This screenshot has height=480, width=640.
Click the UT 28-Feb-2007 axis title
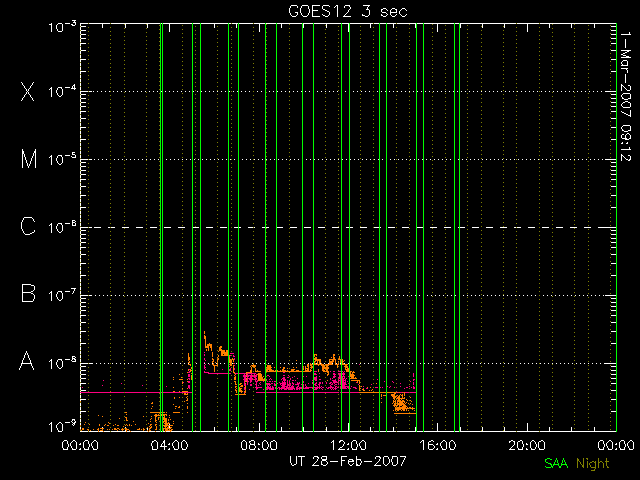click(348, 461)
